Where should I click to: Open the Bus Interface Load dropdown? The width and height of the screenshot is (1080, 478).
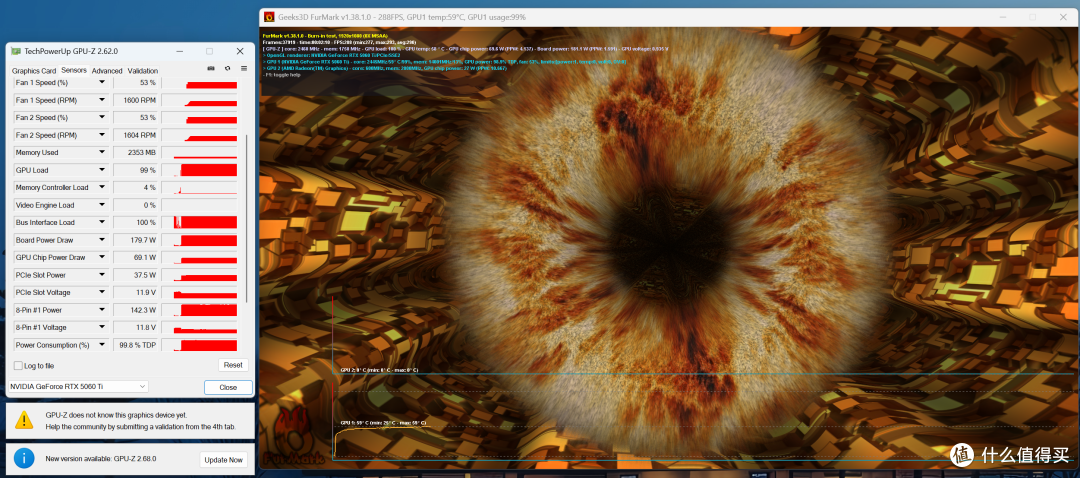pos(102,222)
